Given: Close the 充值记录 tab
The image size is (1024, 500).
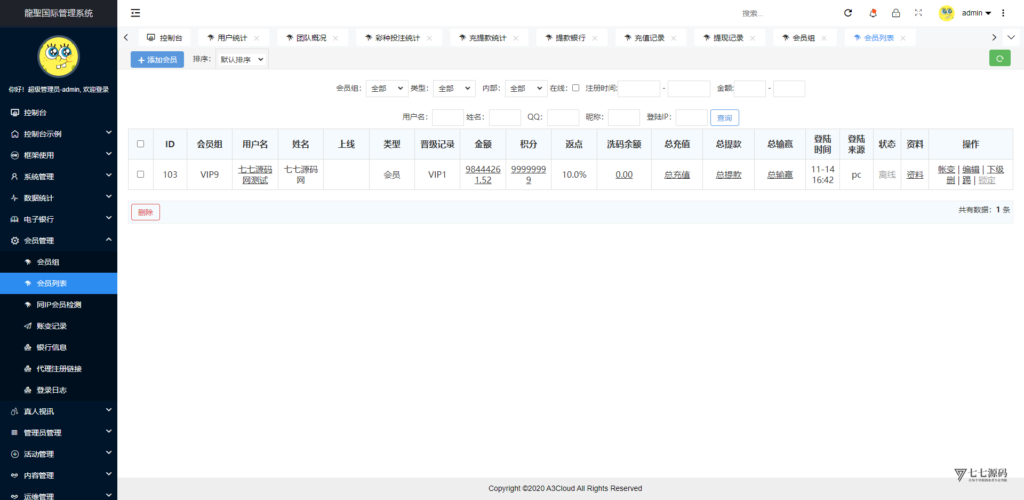Looking at the screenshot, I should tap(674, 38).
